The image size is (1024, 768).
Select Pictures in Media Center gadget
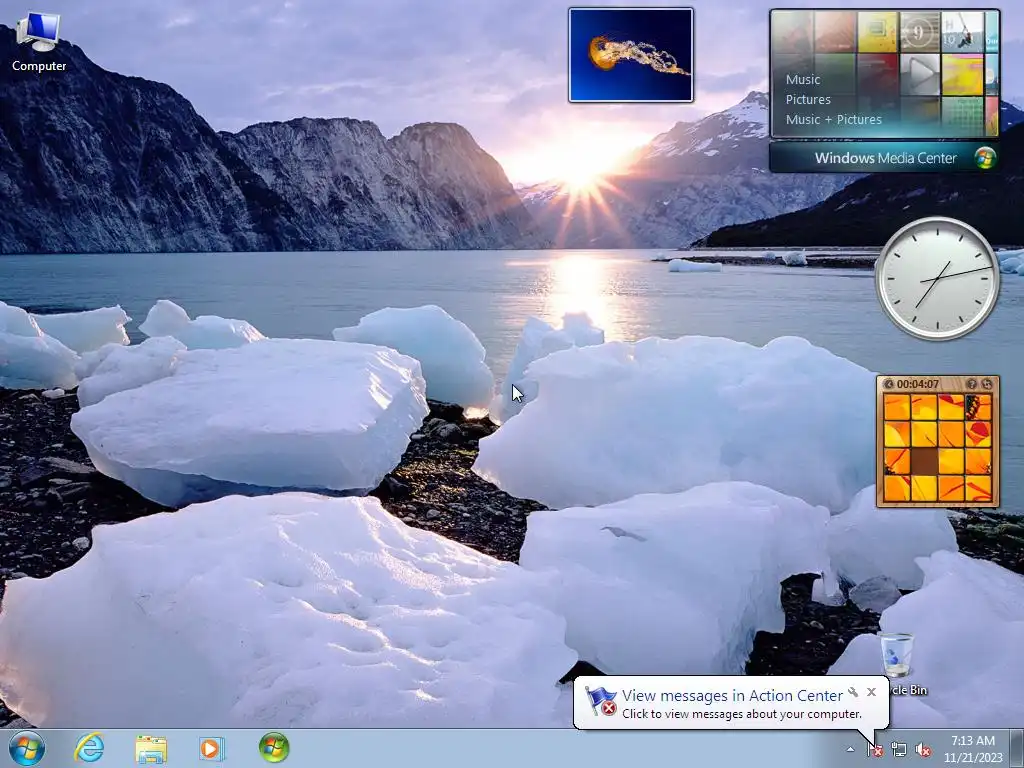pyautogui.click(x=808, y=99)
